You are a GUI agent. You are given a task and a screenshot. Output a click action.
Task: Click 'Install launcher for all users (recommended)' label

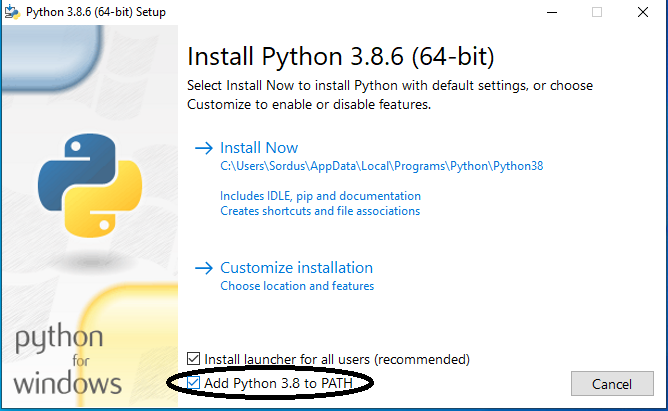[337, 358]
